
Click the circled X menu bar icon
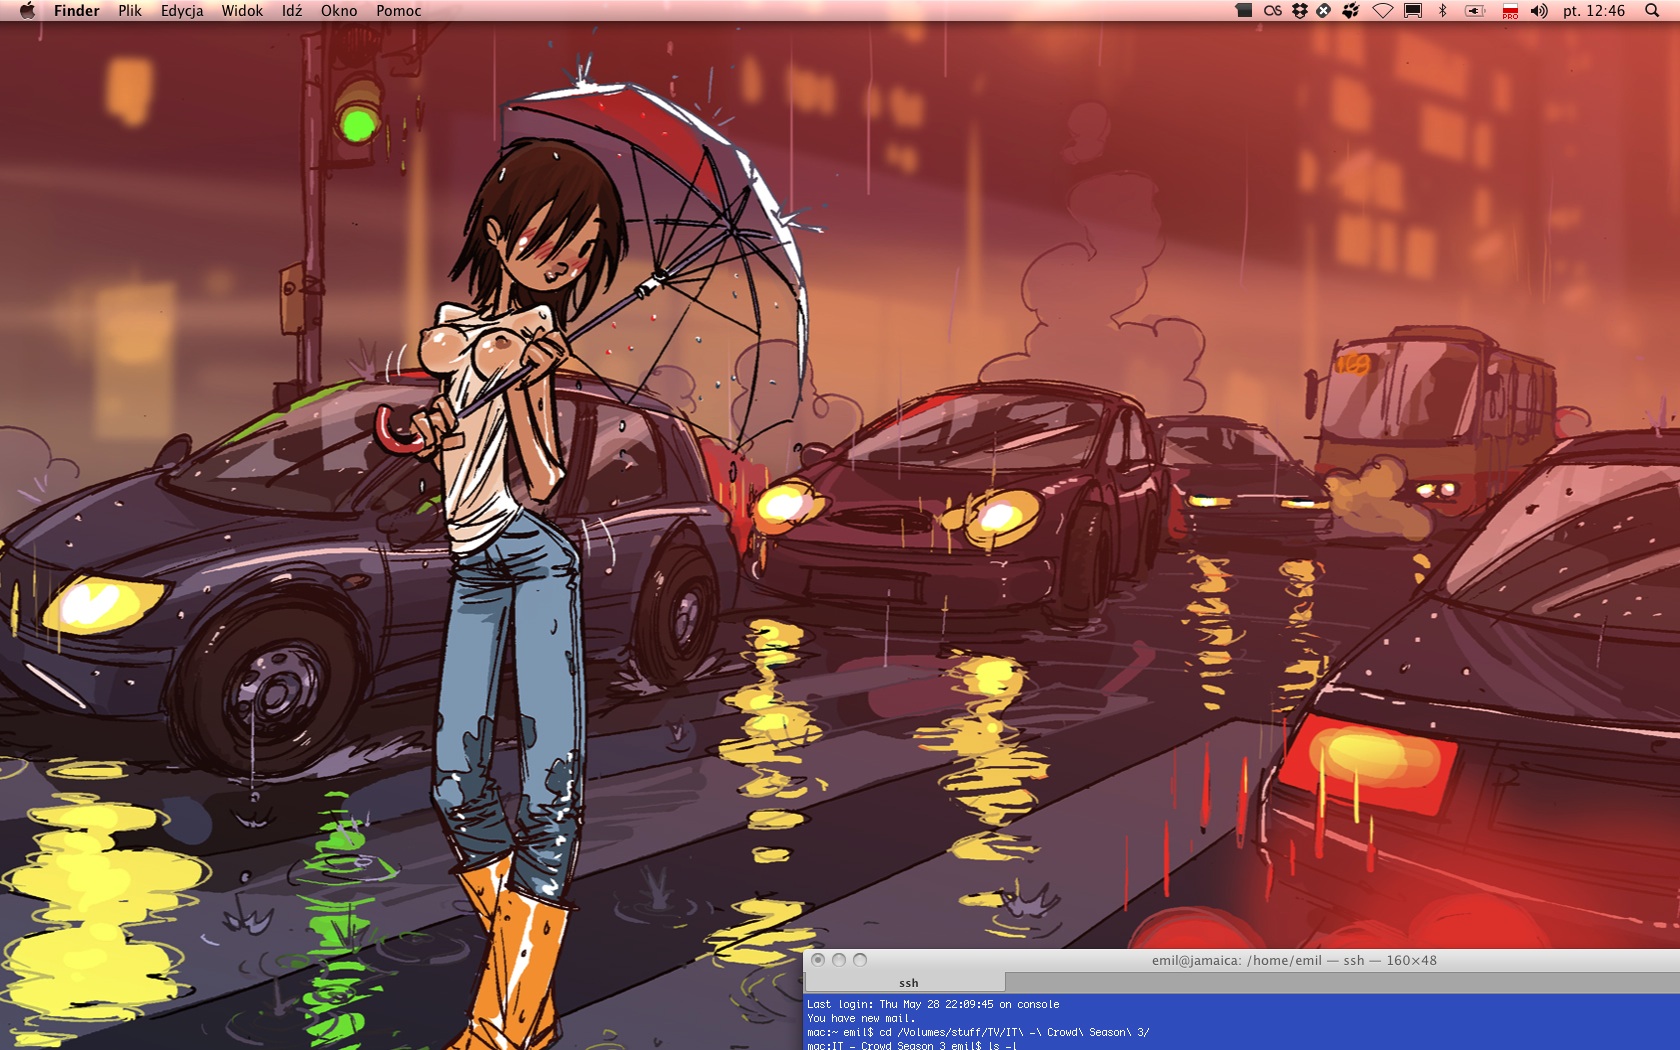[1323, 11]
